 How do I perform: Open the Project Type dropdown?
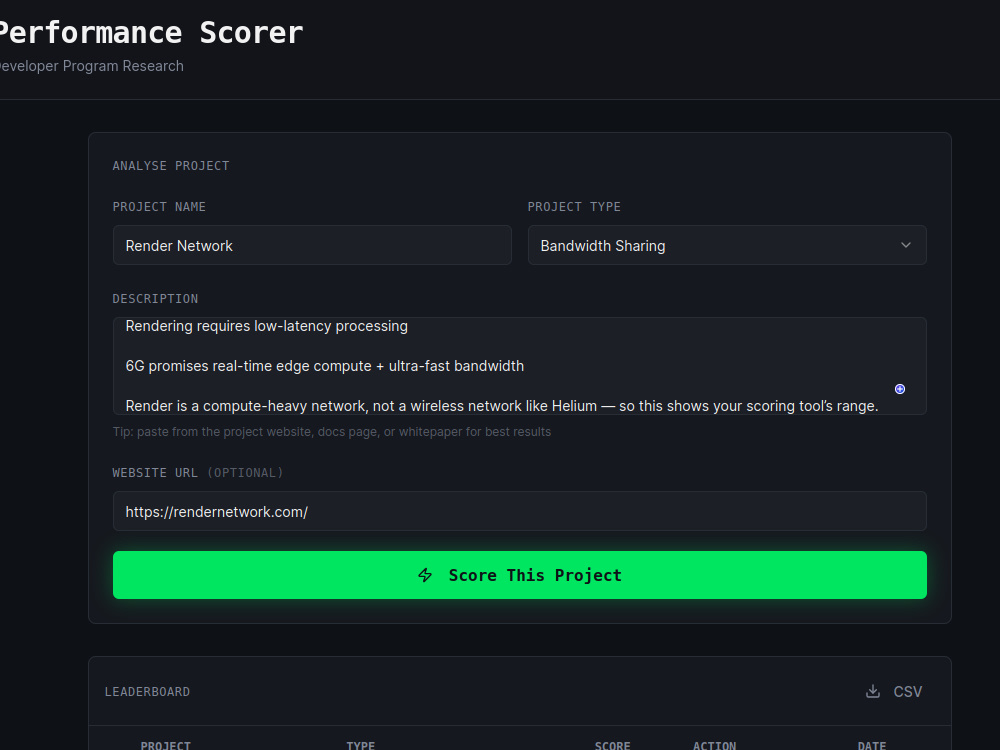pyautogui.click(x=727, y=245)
